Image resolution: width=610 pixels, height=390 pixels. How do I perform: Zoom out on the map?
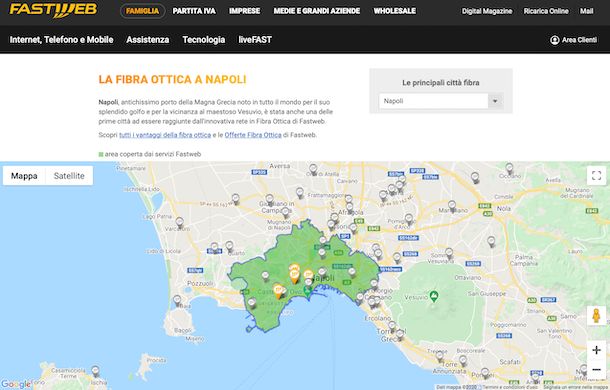click(596, 369)
